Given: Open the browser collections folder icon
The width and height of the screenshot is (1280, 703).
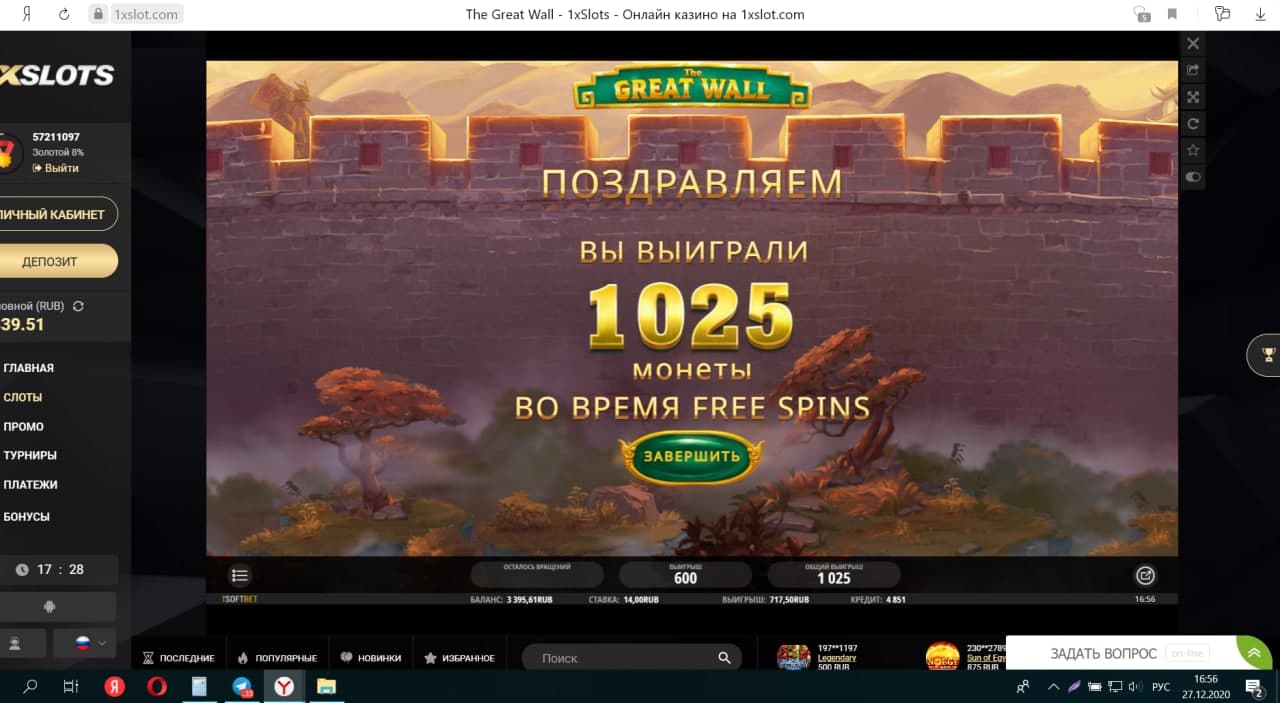Looking at the screenshot, I should (1222, 14).
